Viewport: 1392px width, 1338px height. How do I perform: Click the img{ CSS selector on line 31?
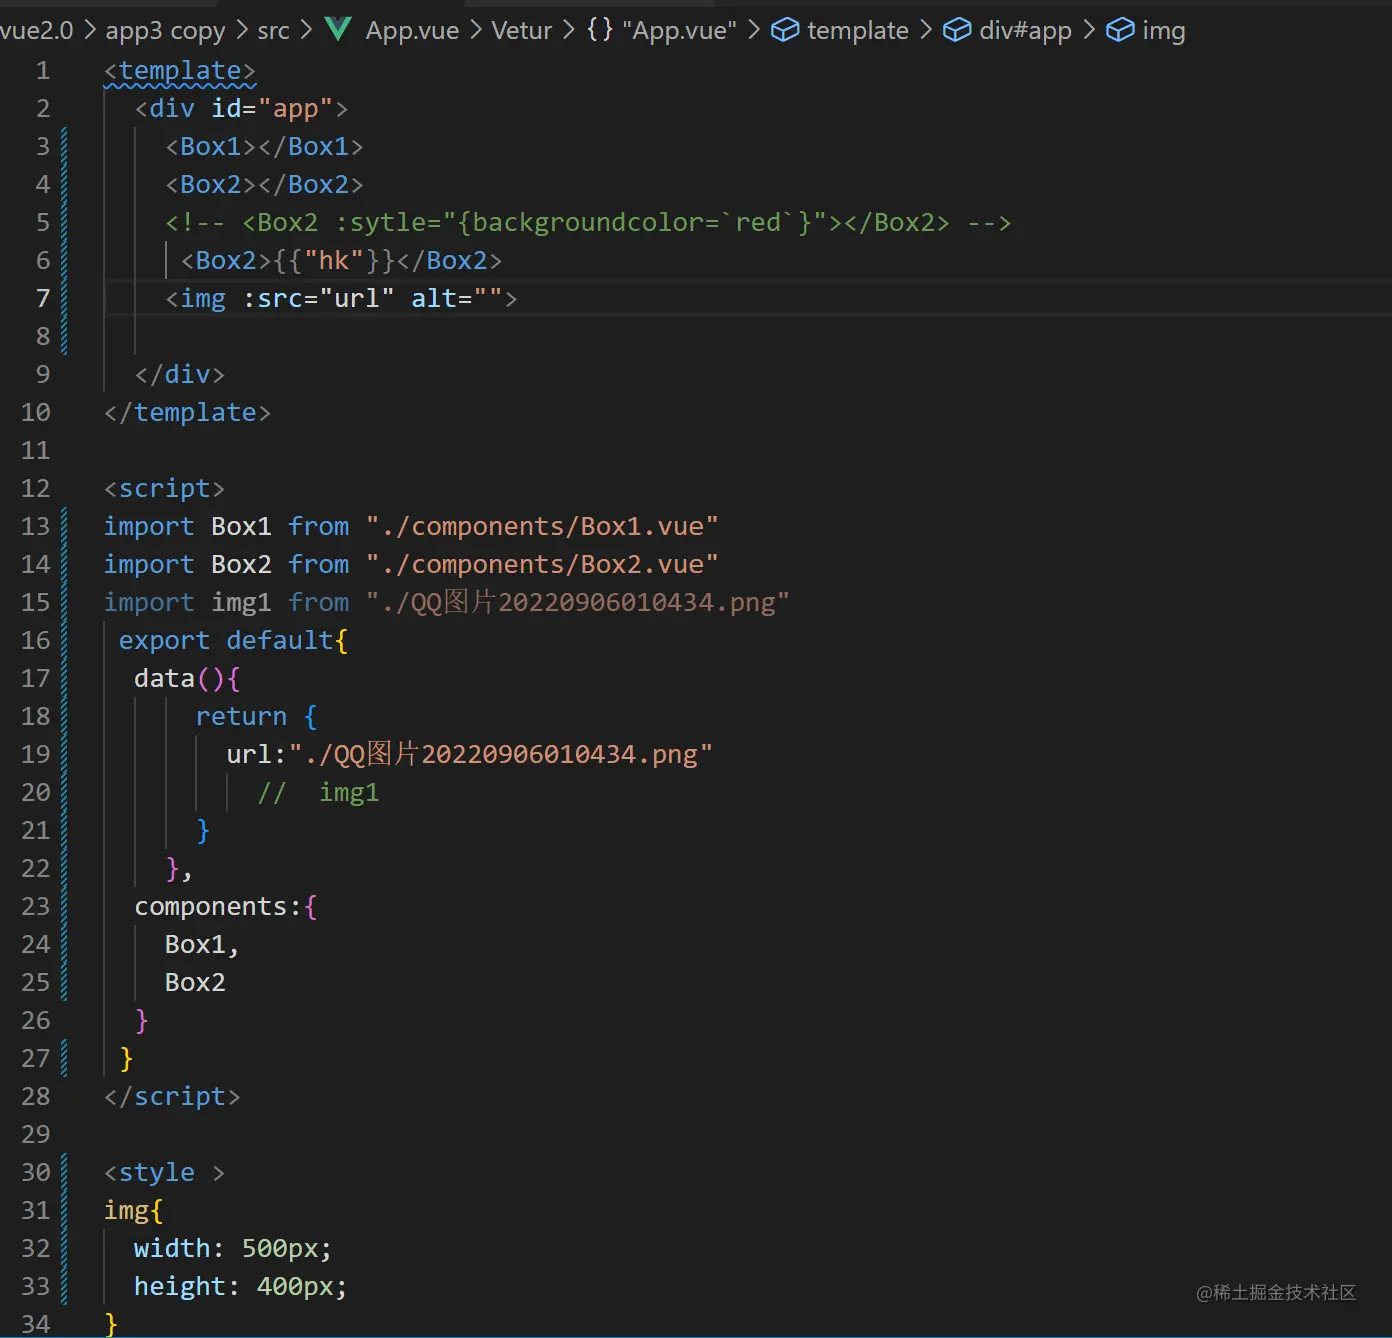(133, 1211)
